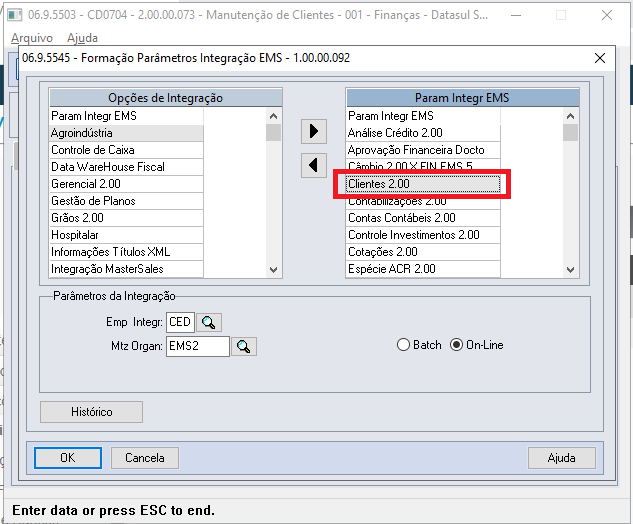Viewport: 633px width, 524px height.
Task: Click the Emp Integr input field
Action: [180, 322]
